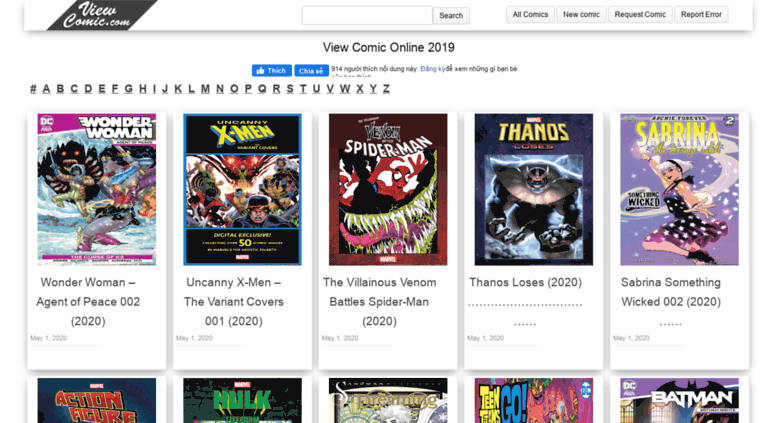
Task: Open the Report Error page
Action: point(701,14)
